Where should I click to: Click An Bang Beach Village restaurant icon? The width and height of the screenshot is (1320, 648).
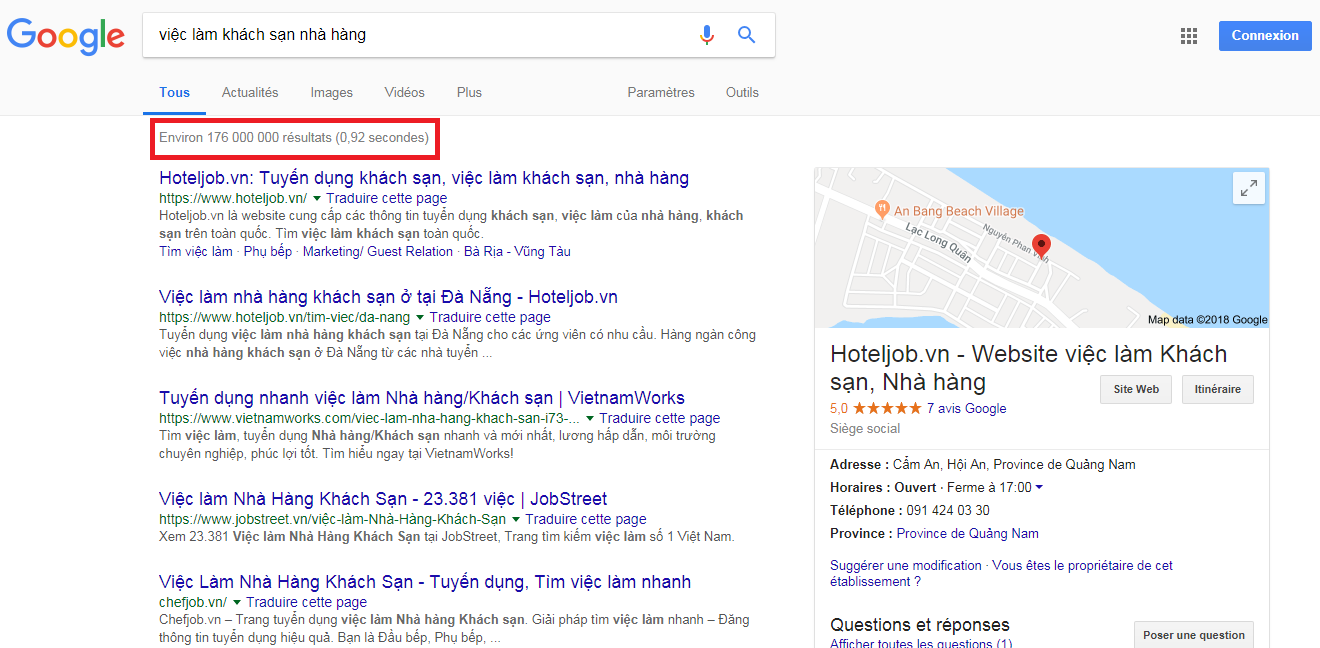882,210
